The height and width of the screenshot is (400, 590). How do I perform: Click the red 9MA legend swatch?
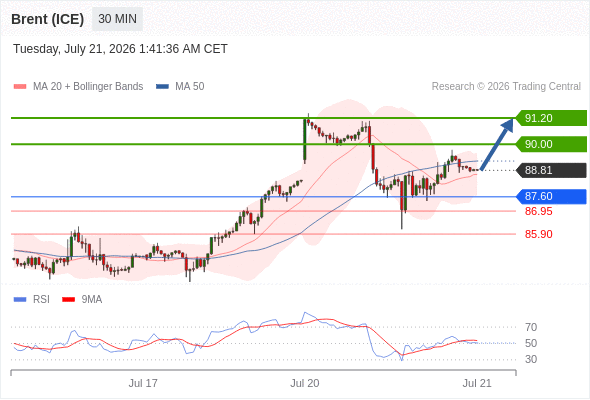(68, 300)
